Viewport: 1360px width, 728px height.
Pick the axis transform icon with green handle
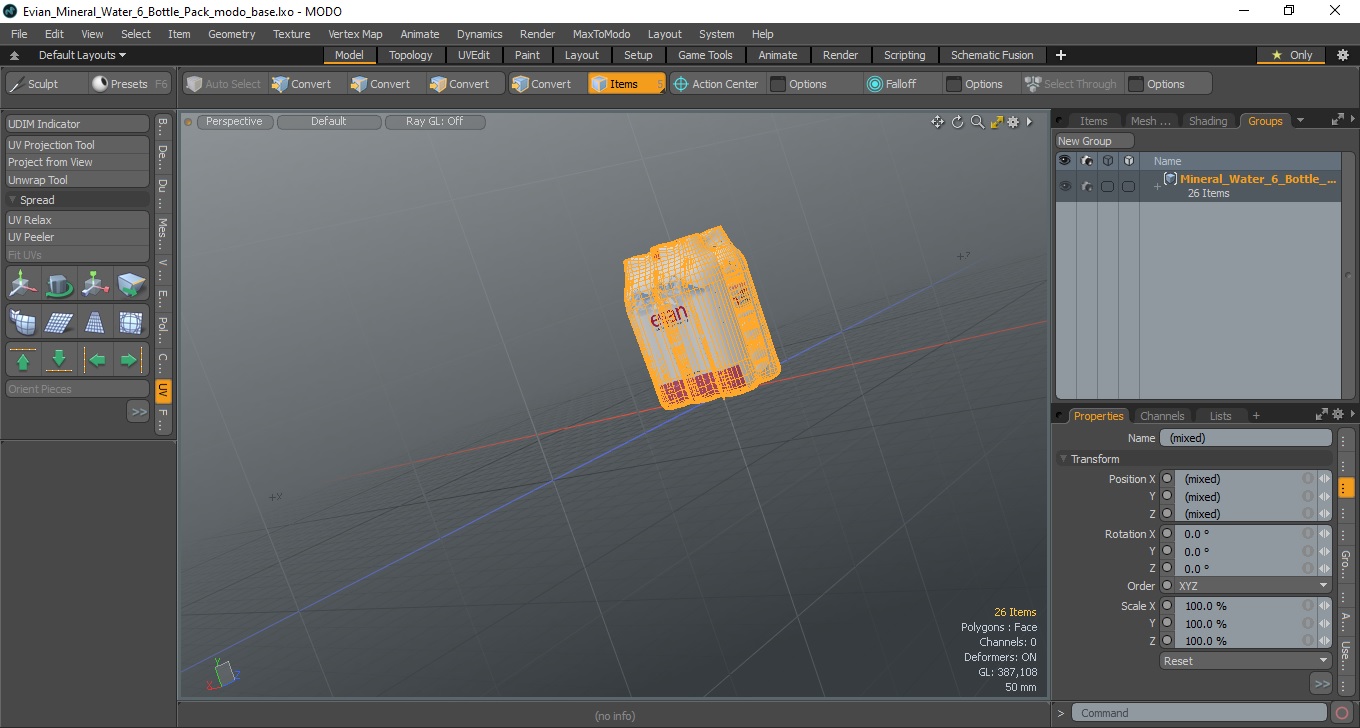[95, 285]
